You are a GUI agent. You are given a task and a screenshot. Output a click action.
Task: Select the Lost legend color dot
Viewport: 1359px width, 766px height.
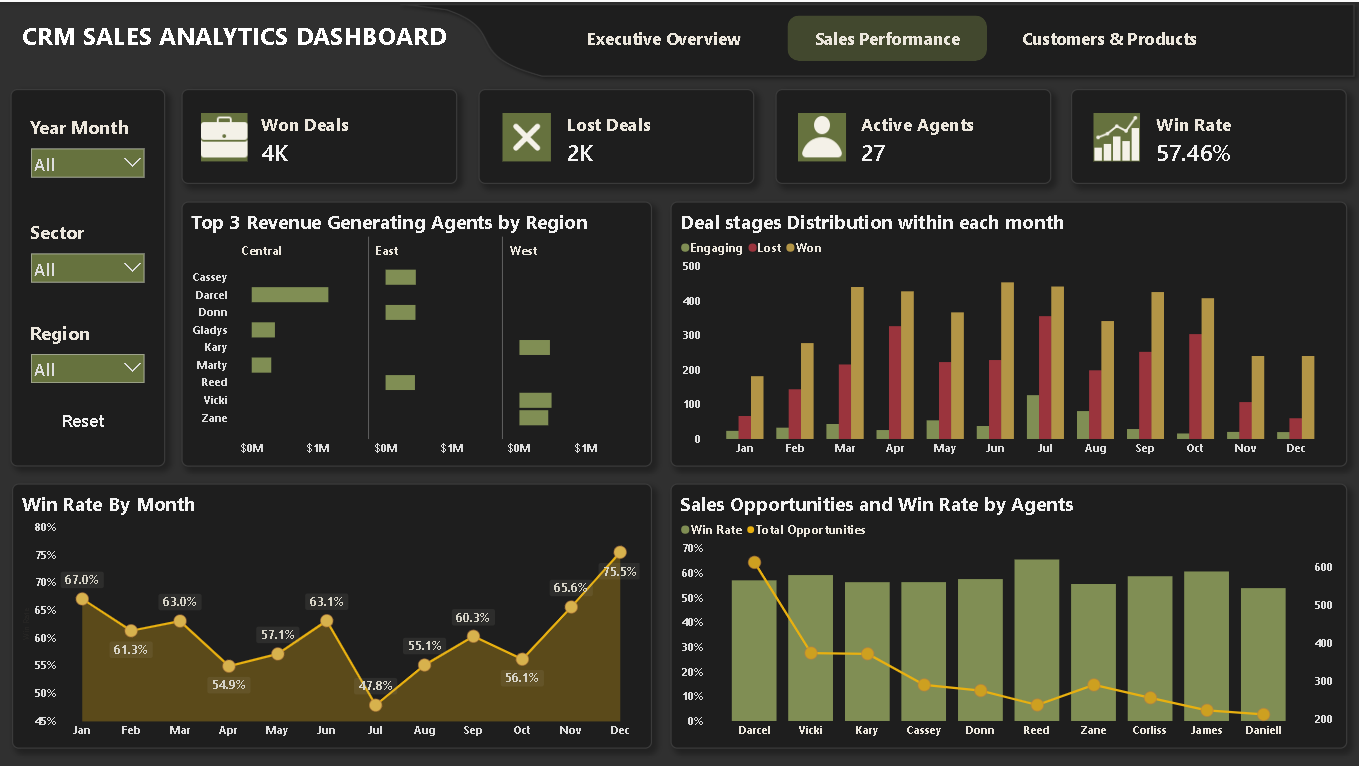tap(752, 248)
